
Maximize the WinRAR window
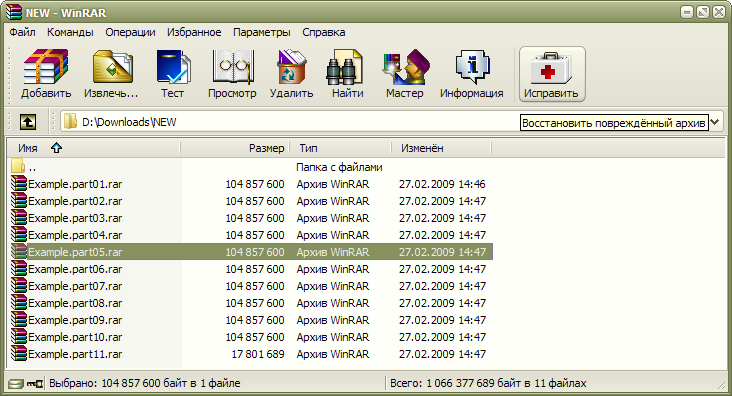tap(703, 12)
